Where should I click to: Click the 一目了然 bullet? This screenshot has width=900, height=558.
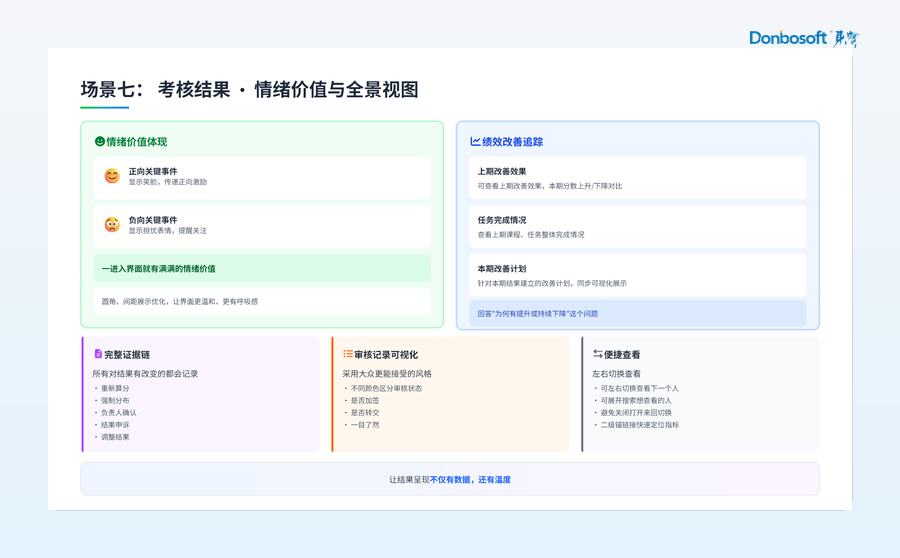pos(364,425)
